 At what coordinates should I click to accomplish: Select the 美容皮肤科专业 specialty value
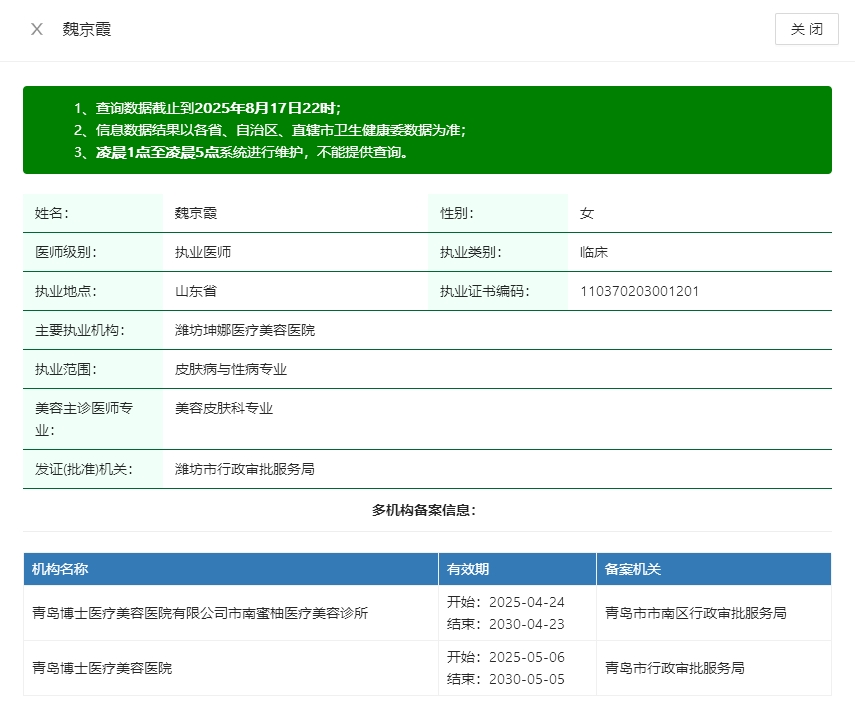tap(224, 408)
